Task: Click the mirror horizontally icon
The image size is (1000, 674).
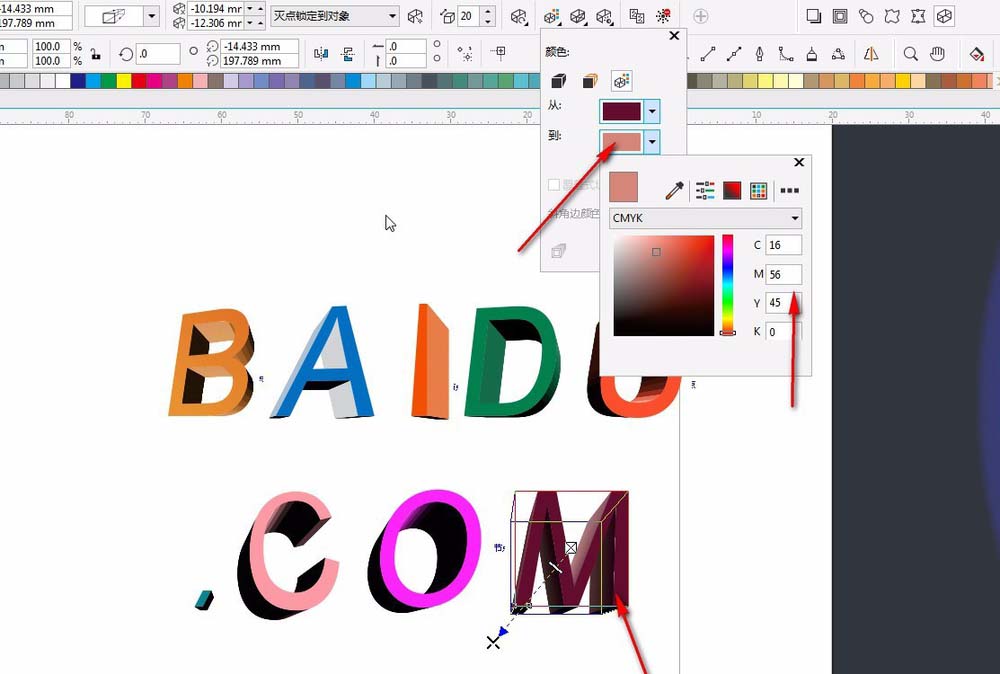Action: 321,54
